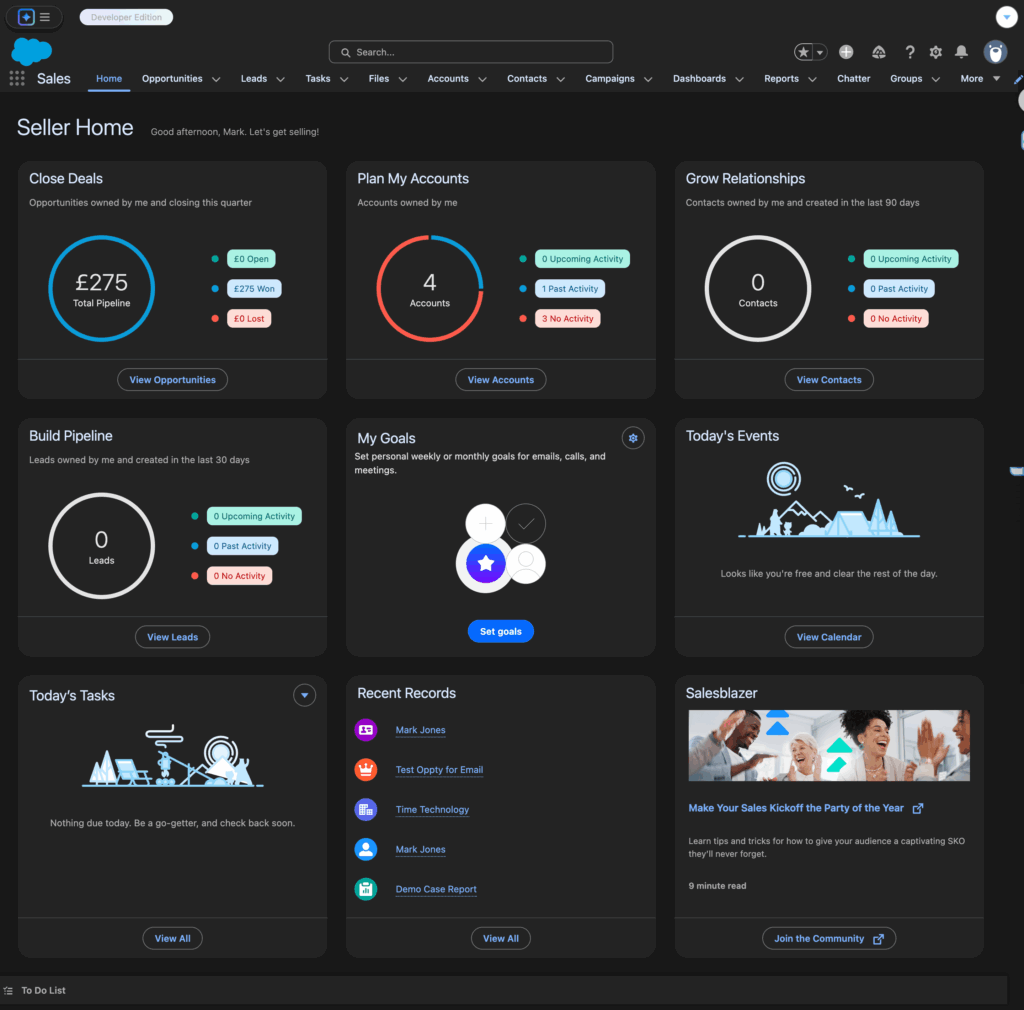
Task: Check notifications via the bell icon
Action: tap(961, 51)
